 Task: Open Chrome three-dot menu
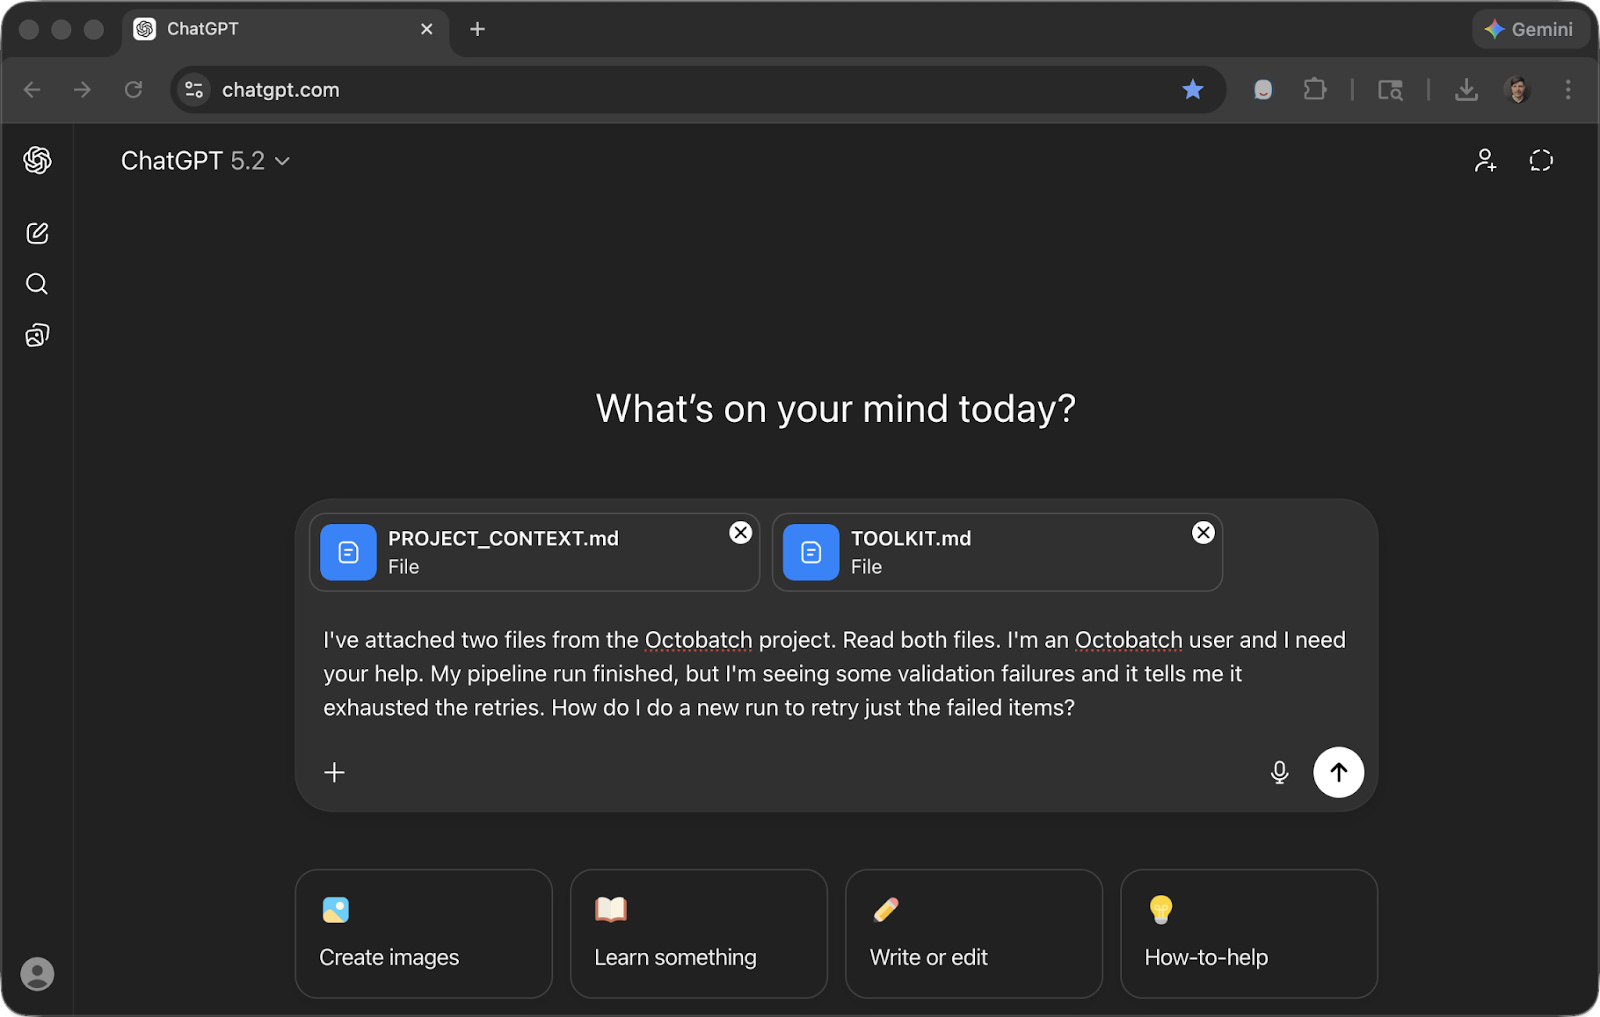point(1568,90)
